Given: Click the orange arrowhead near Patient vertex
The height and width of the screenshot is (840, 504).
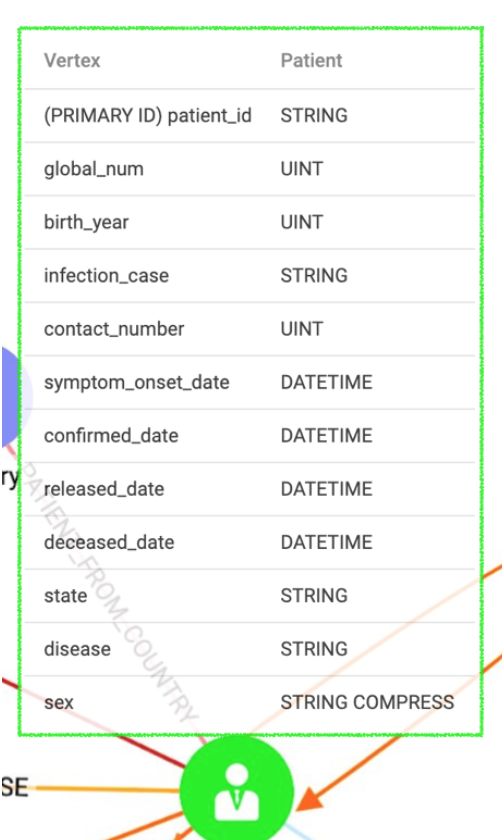Looking at the screenshot, I should click(x=309, y=798).
